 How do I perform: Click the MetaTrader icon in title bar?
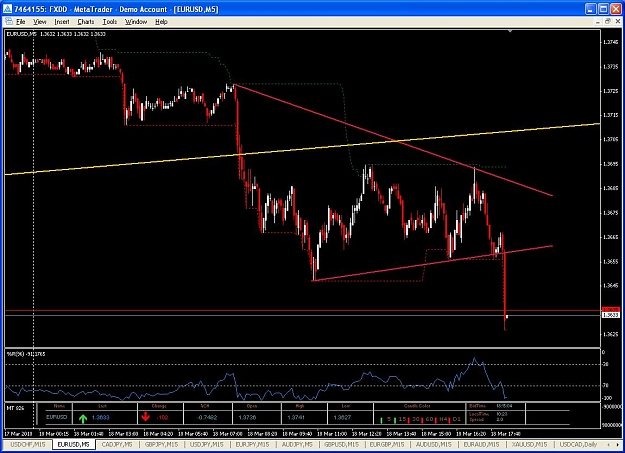[7, 9]
